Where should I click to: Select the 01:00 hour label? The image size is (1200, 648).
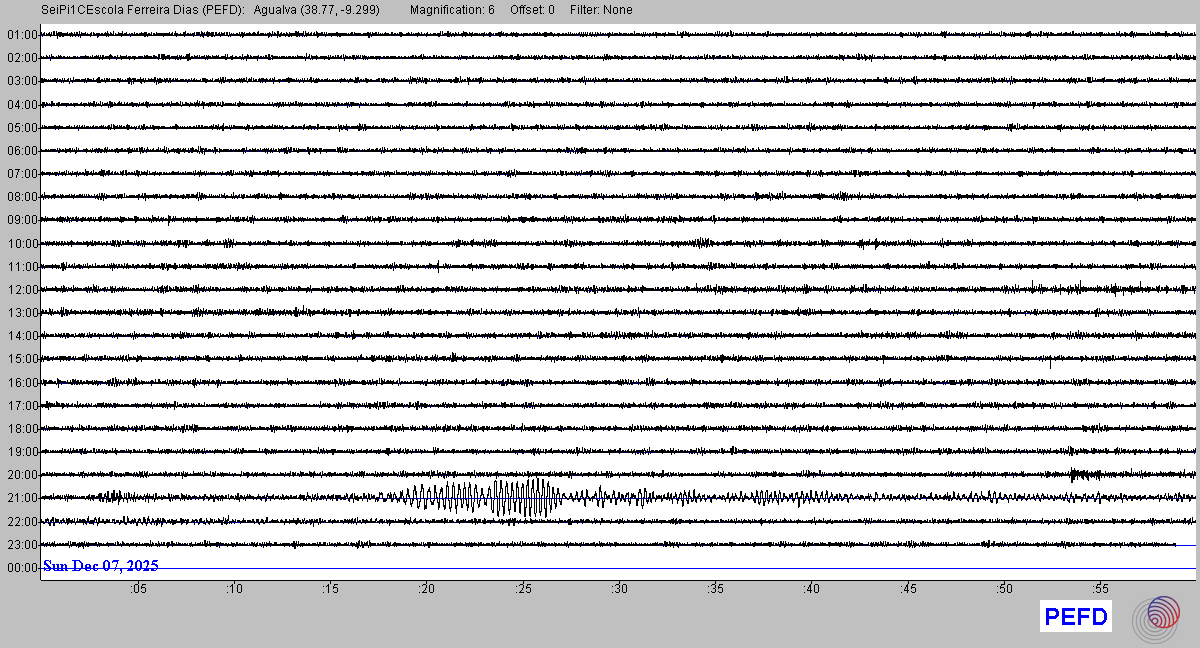pos(22,35)
